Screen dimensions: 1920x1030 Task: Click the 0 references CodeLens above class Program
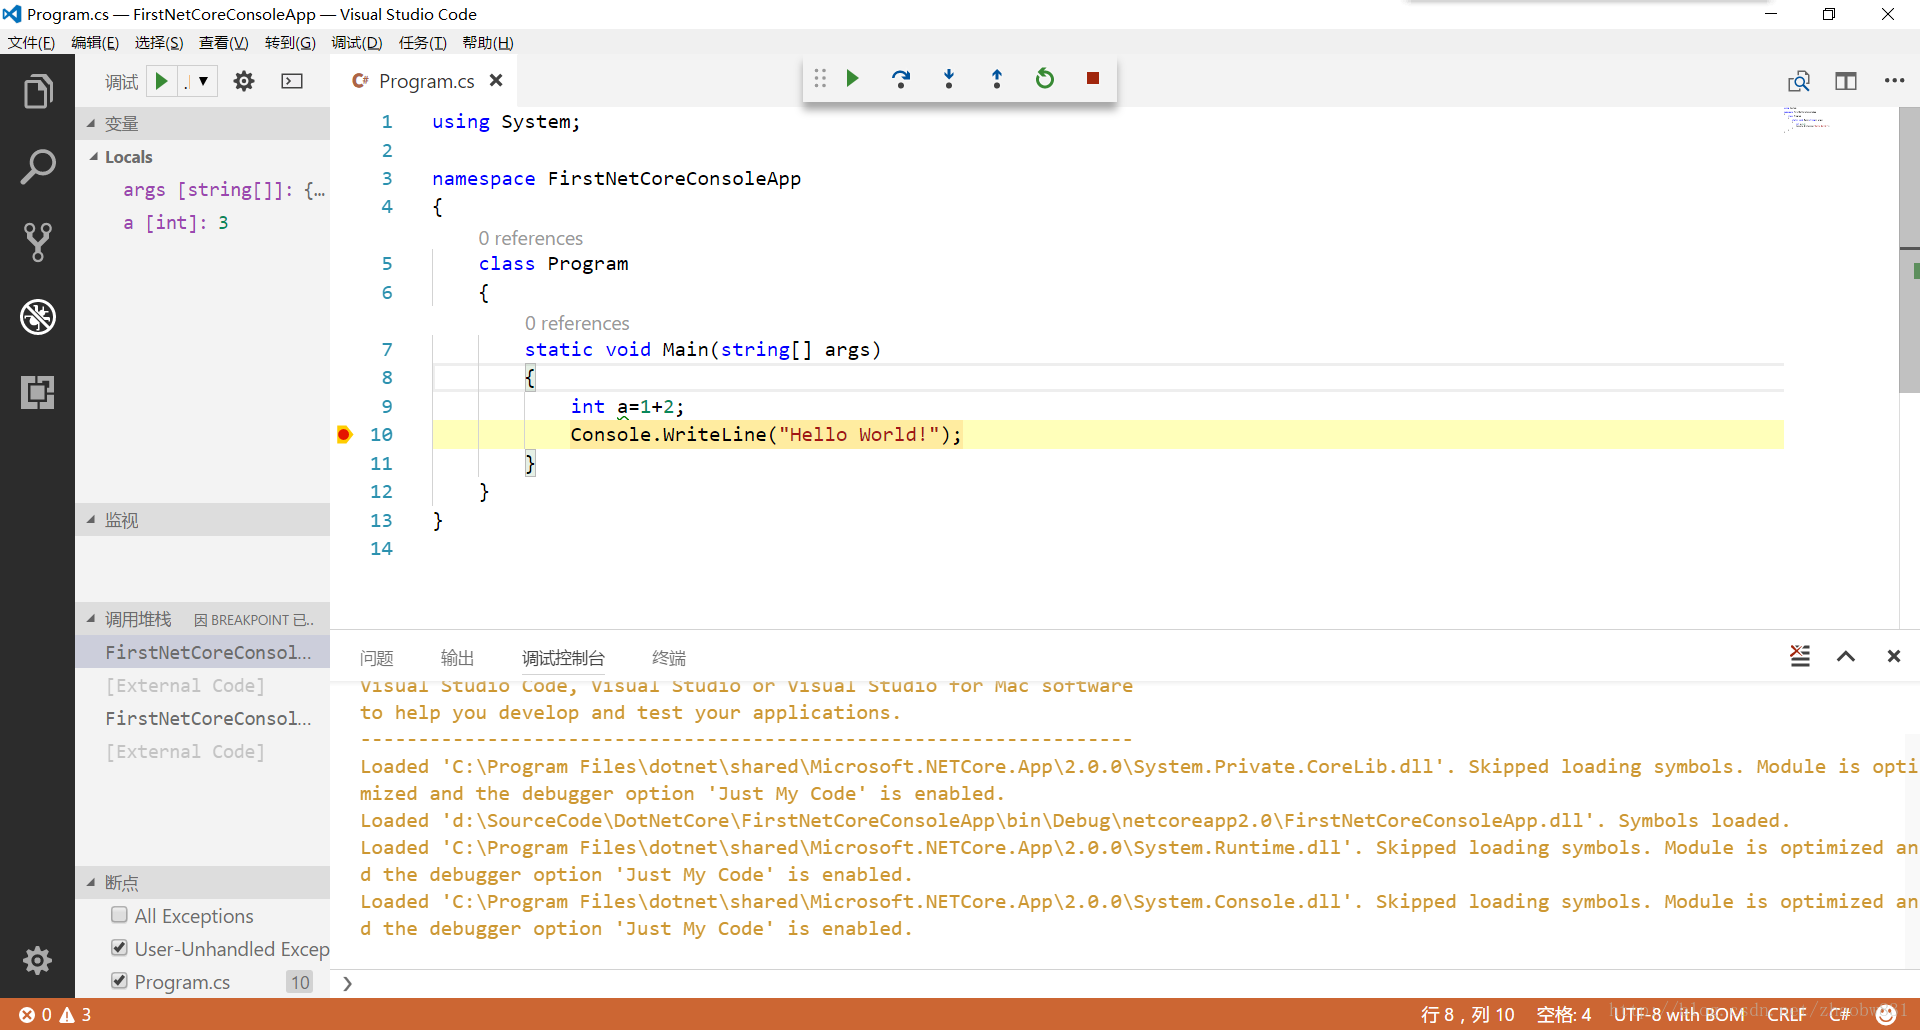[530, 238]
